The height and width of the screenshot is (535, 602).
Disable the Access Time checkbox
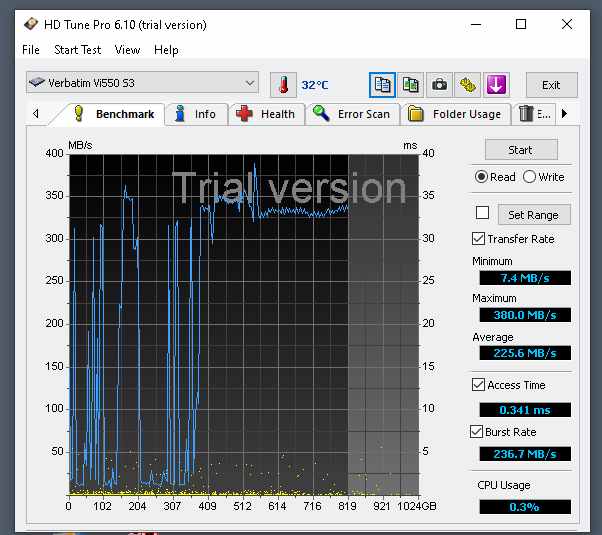coord(479,385)
